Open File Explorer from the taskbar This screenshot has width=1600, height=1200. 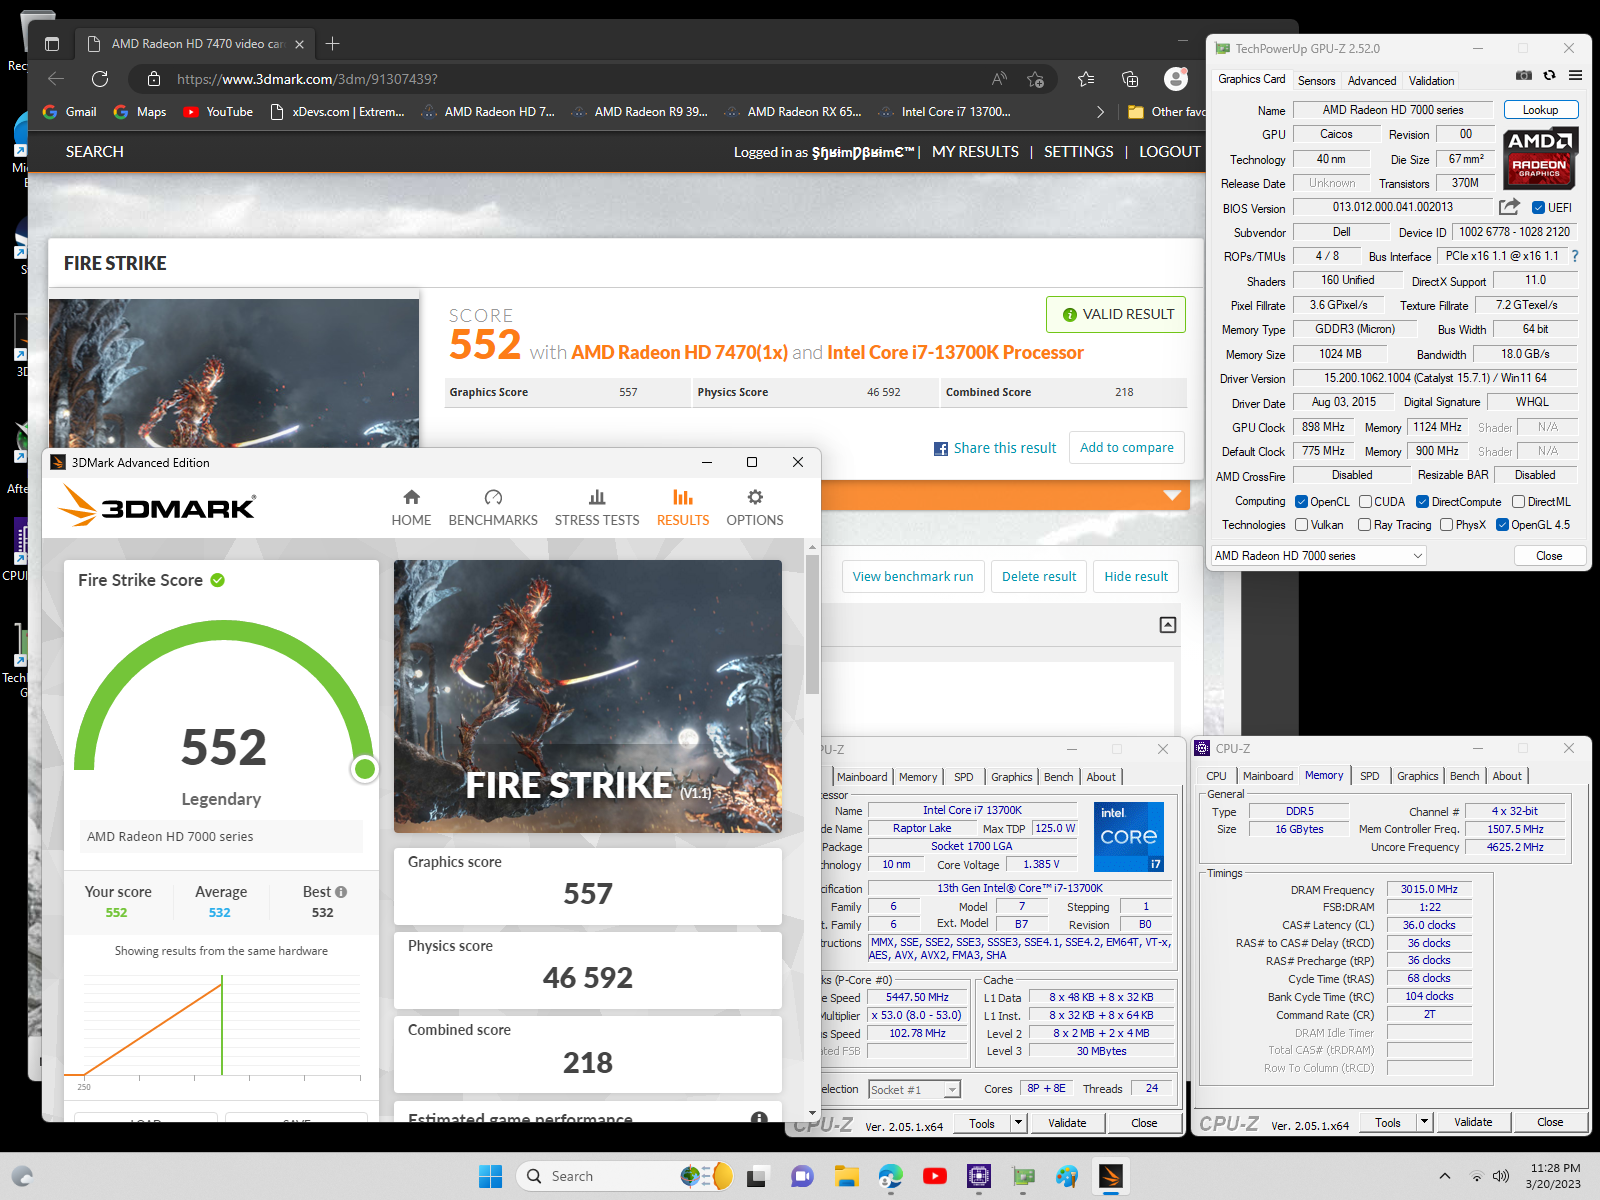pyautogui.click(x=847, y=1176)
